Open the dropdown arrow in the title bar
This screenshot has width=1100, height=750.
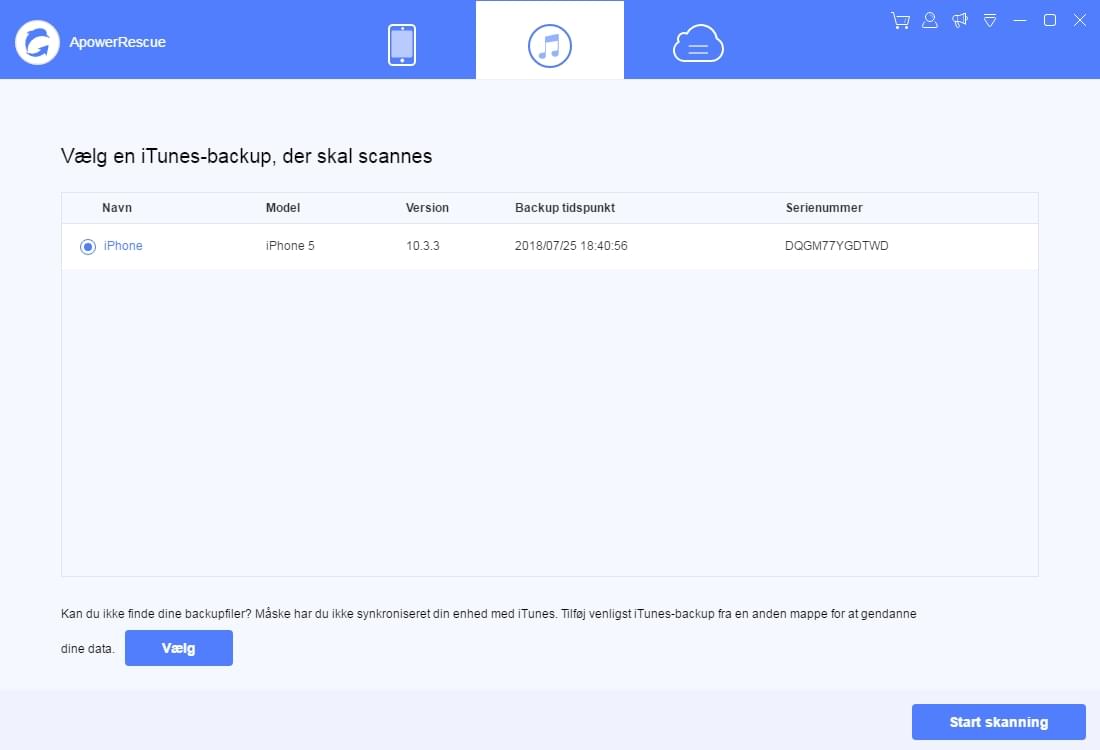click(x=989, y=19)
